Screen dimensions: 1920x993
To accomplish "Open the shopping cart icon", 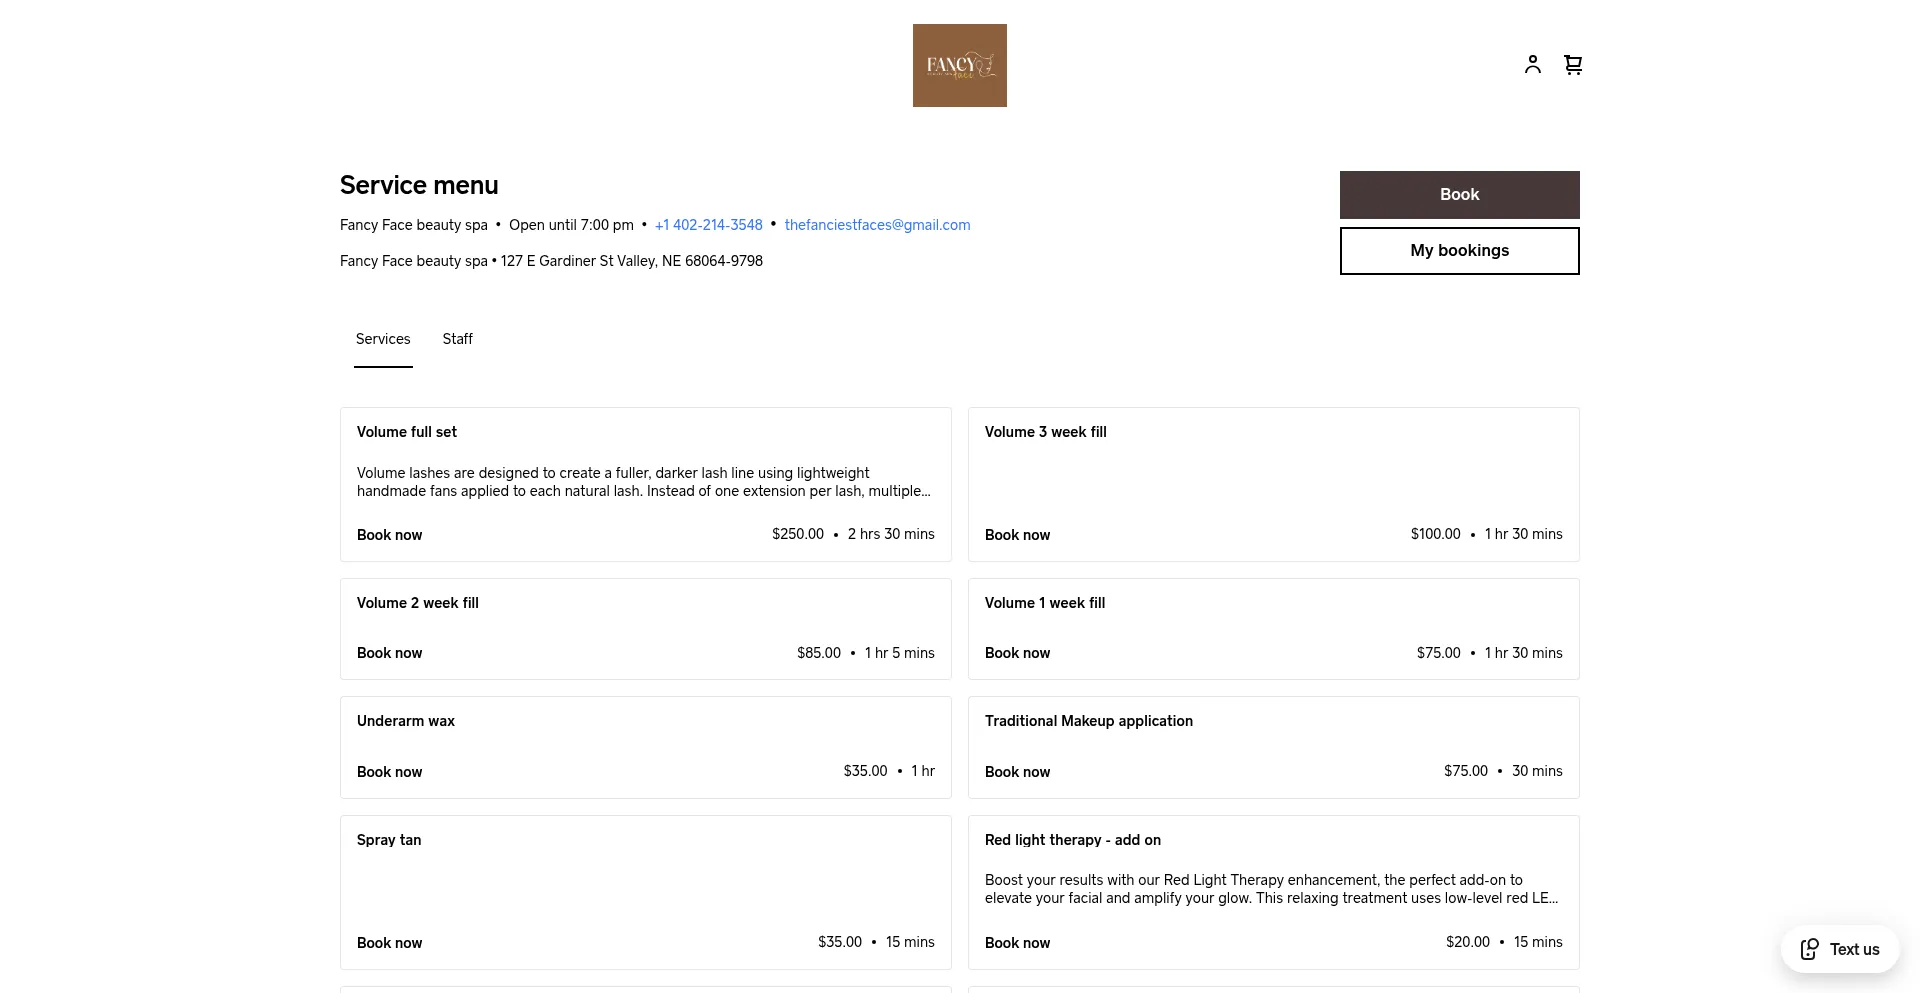I will (1573, 65).
